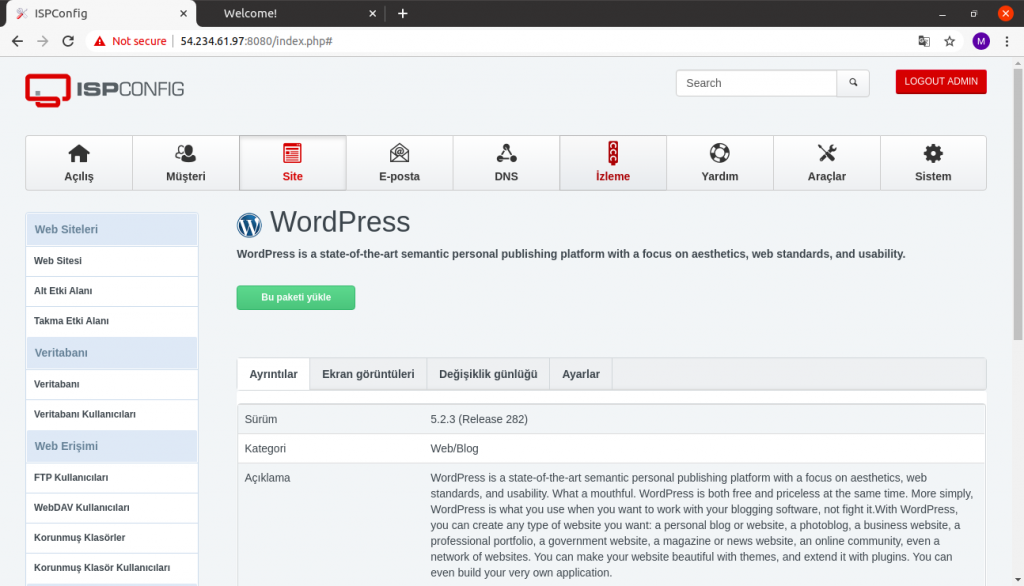Go back in browser history
The image size is (1024, 586).
pyautogui.click(x=18, y=41)
